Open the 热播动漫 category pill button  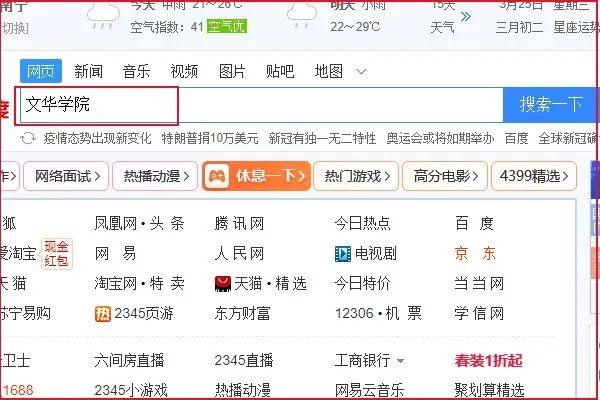click(x=155, y=176)
